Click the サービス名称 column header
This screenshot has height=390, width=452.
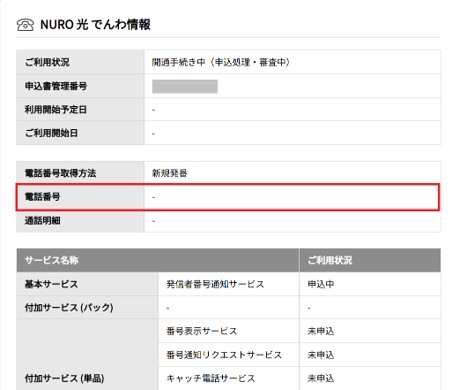[x=52, y=260]
